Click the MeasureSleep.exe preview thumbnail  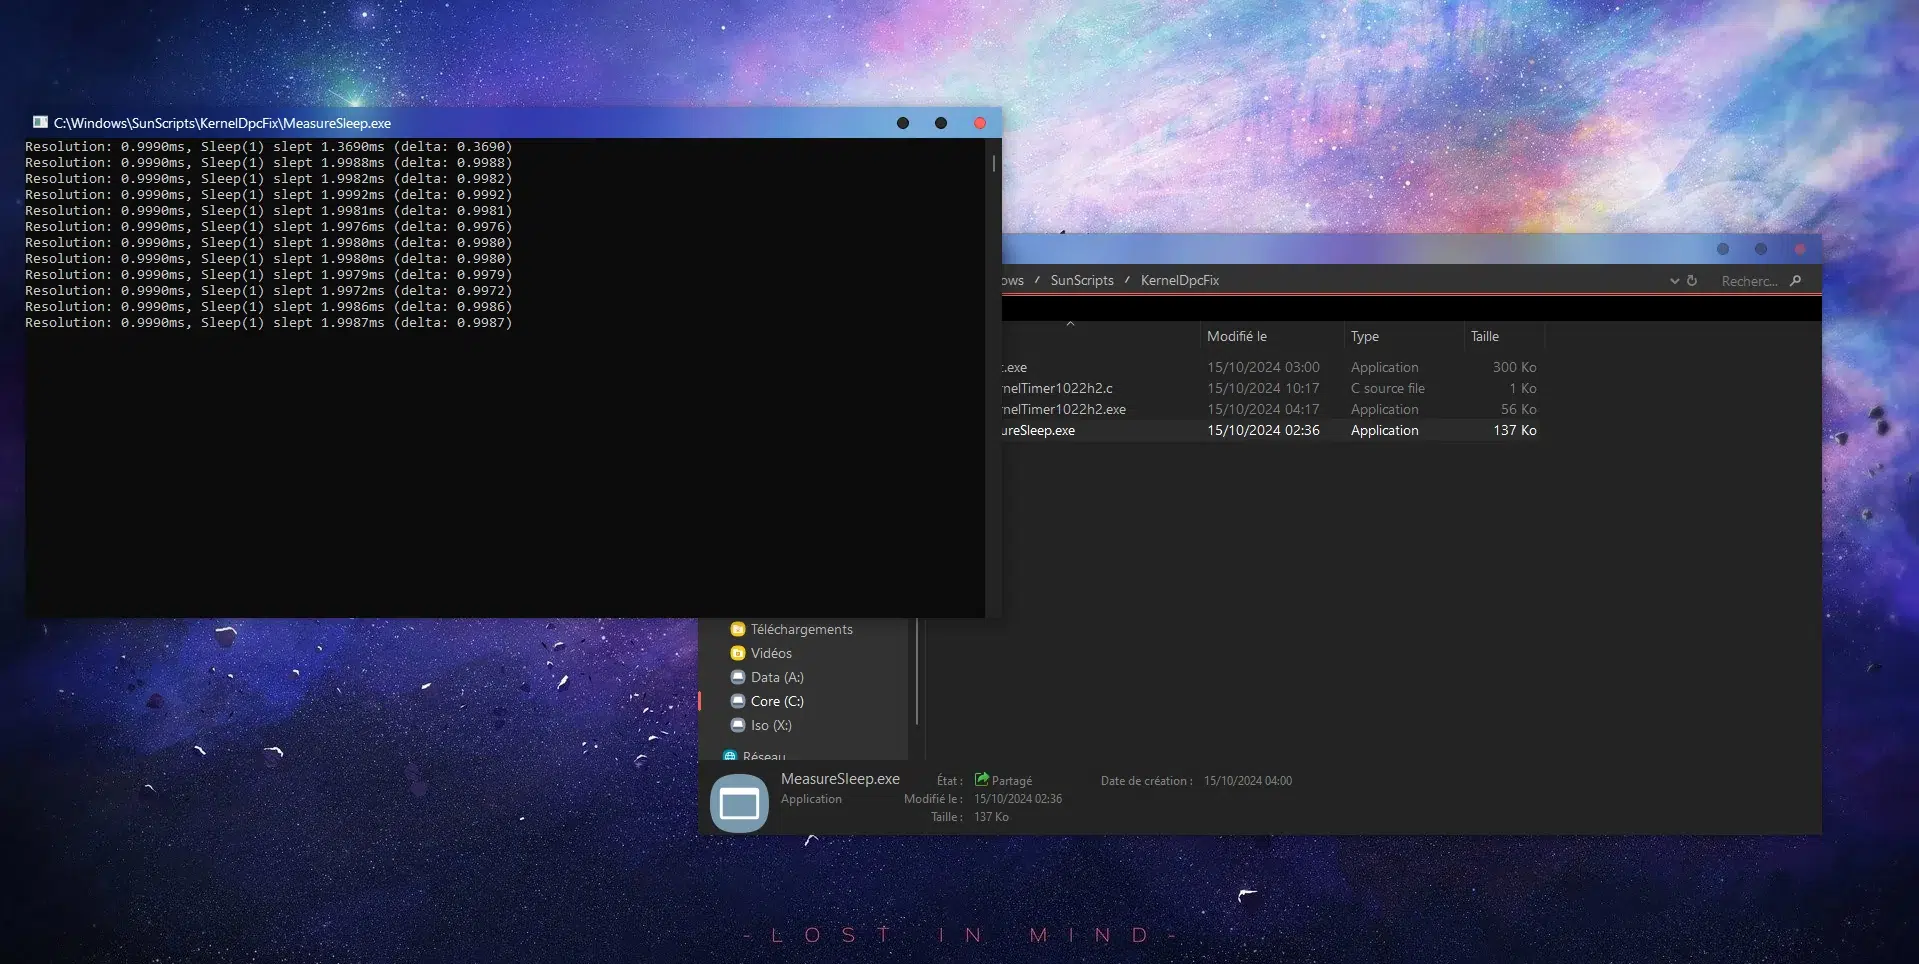pos(739,801)
